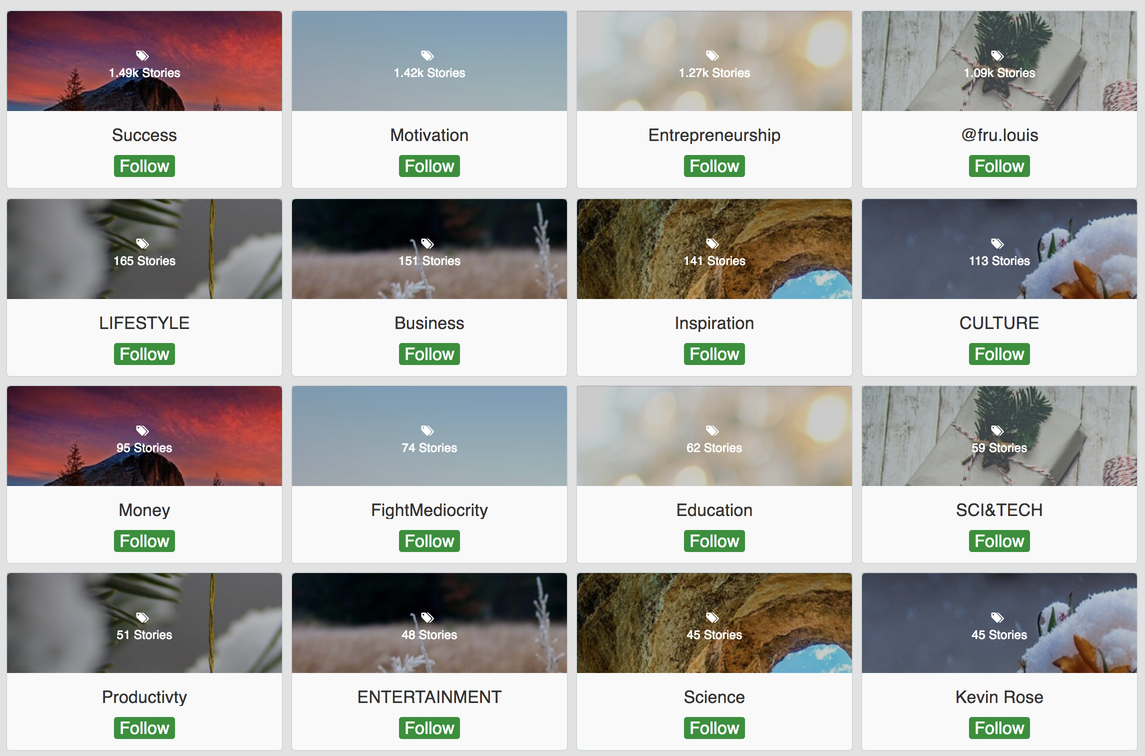Click the tag icon on the Motivation card

pyautogui.click(x=428, y=56)
